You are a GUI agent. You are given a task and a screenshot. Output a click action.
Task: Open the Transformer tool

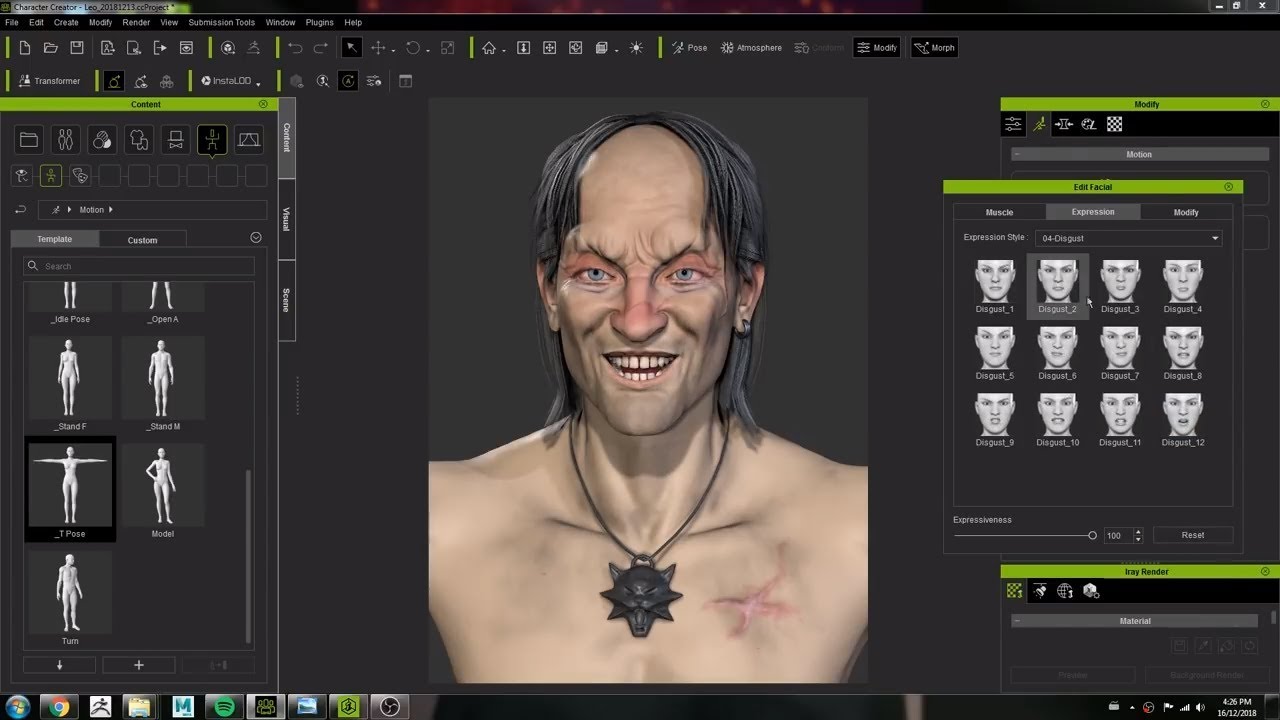tap(49, 81)
